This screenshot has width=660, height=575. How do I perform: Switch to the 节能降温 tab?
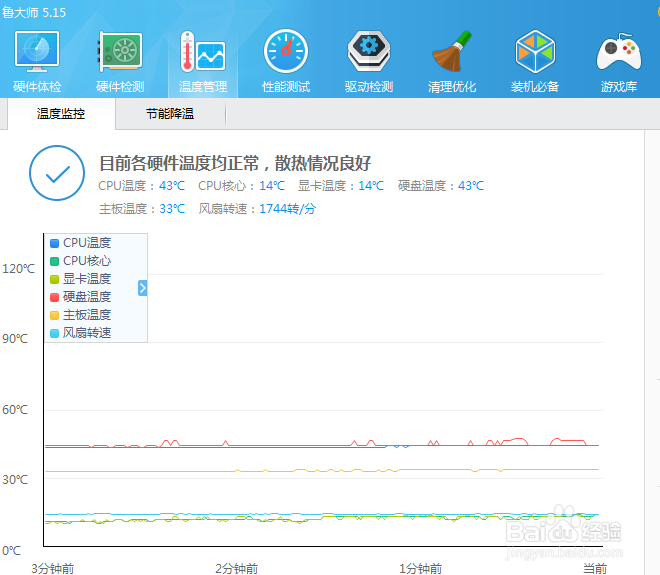point(170,114)
